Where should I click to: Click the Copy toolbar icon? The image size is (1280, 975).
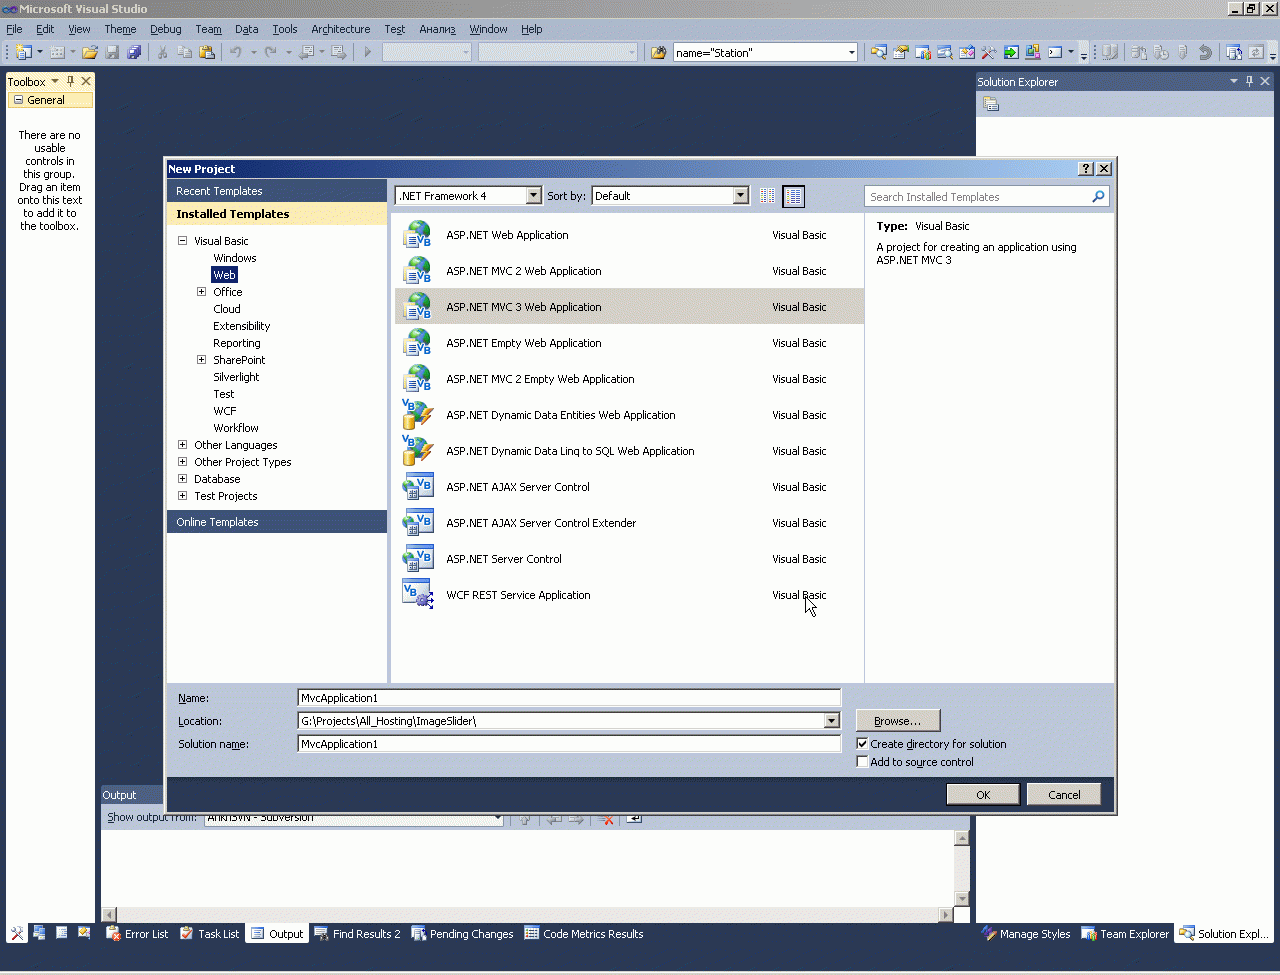185,52
